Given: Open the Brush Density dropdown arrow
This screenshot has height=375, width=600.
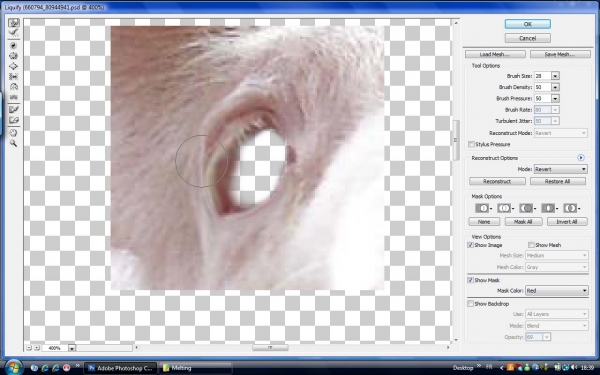Looking at the screenshot, I should point(555,87).
